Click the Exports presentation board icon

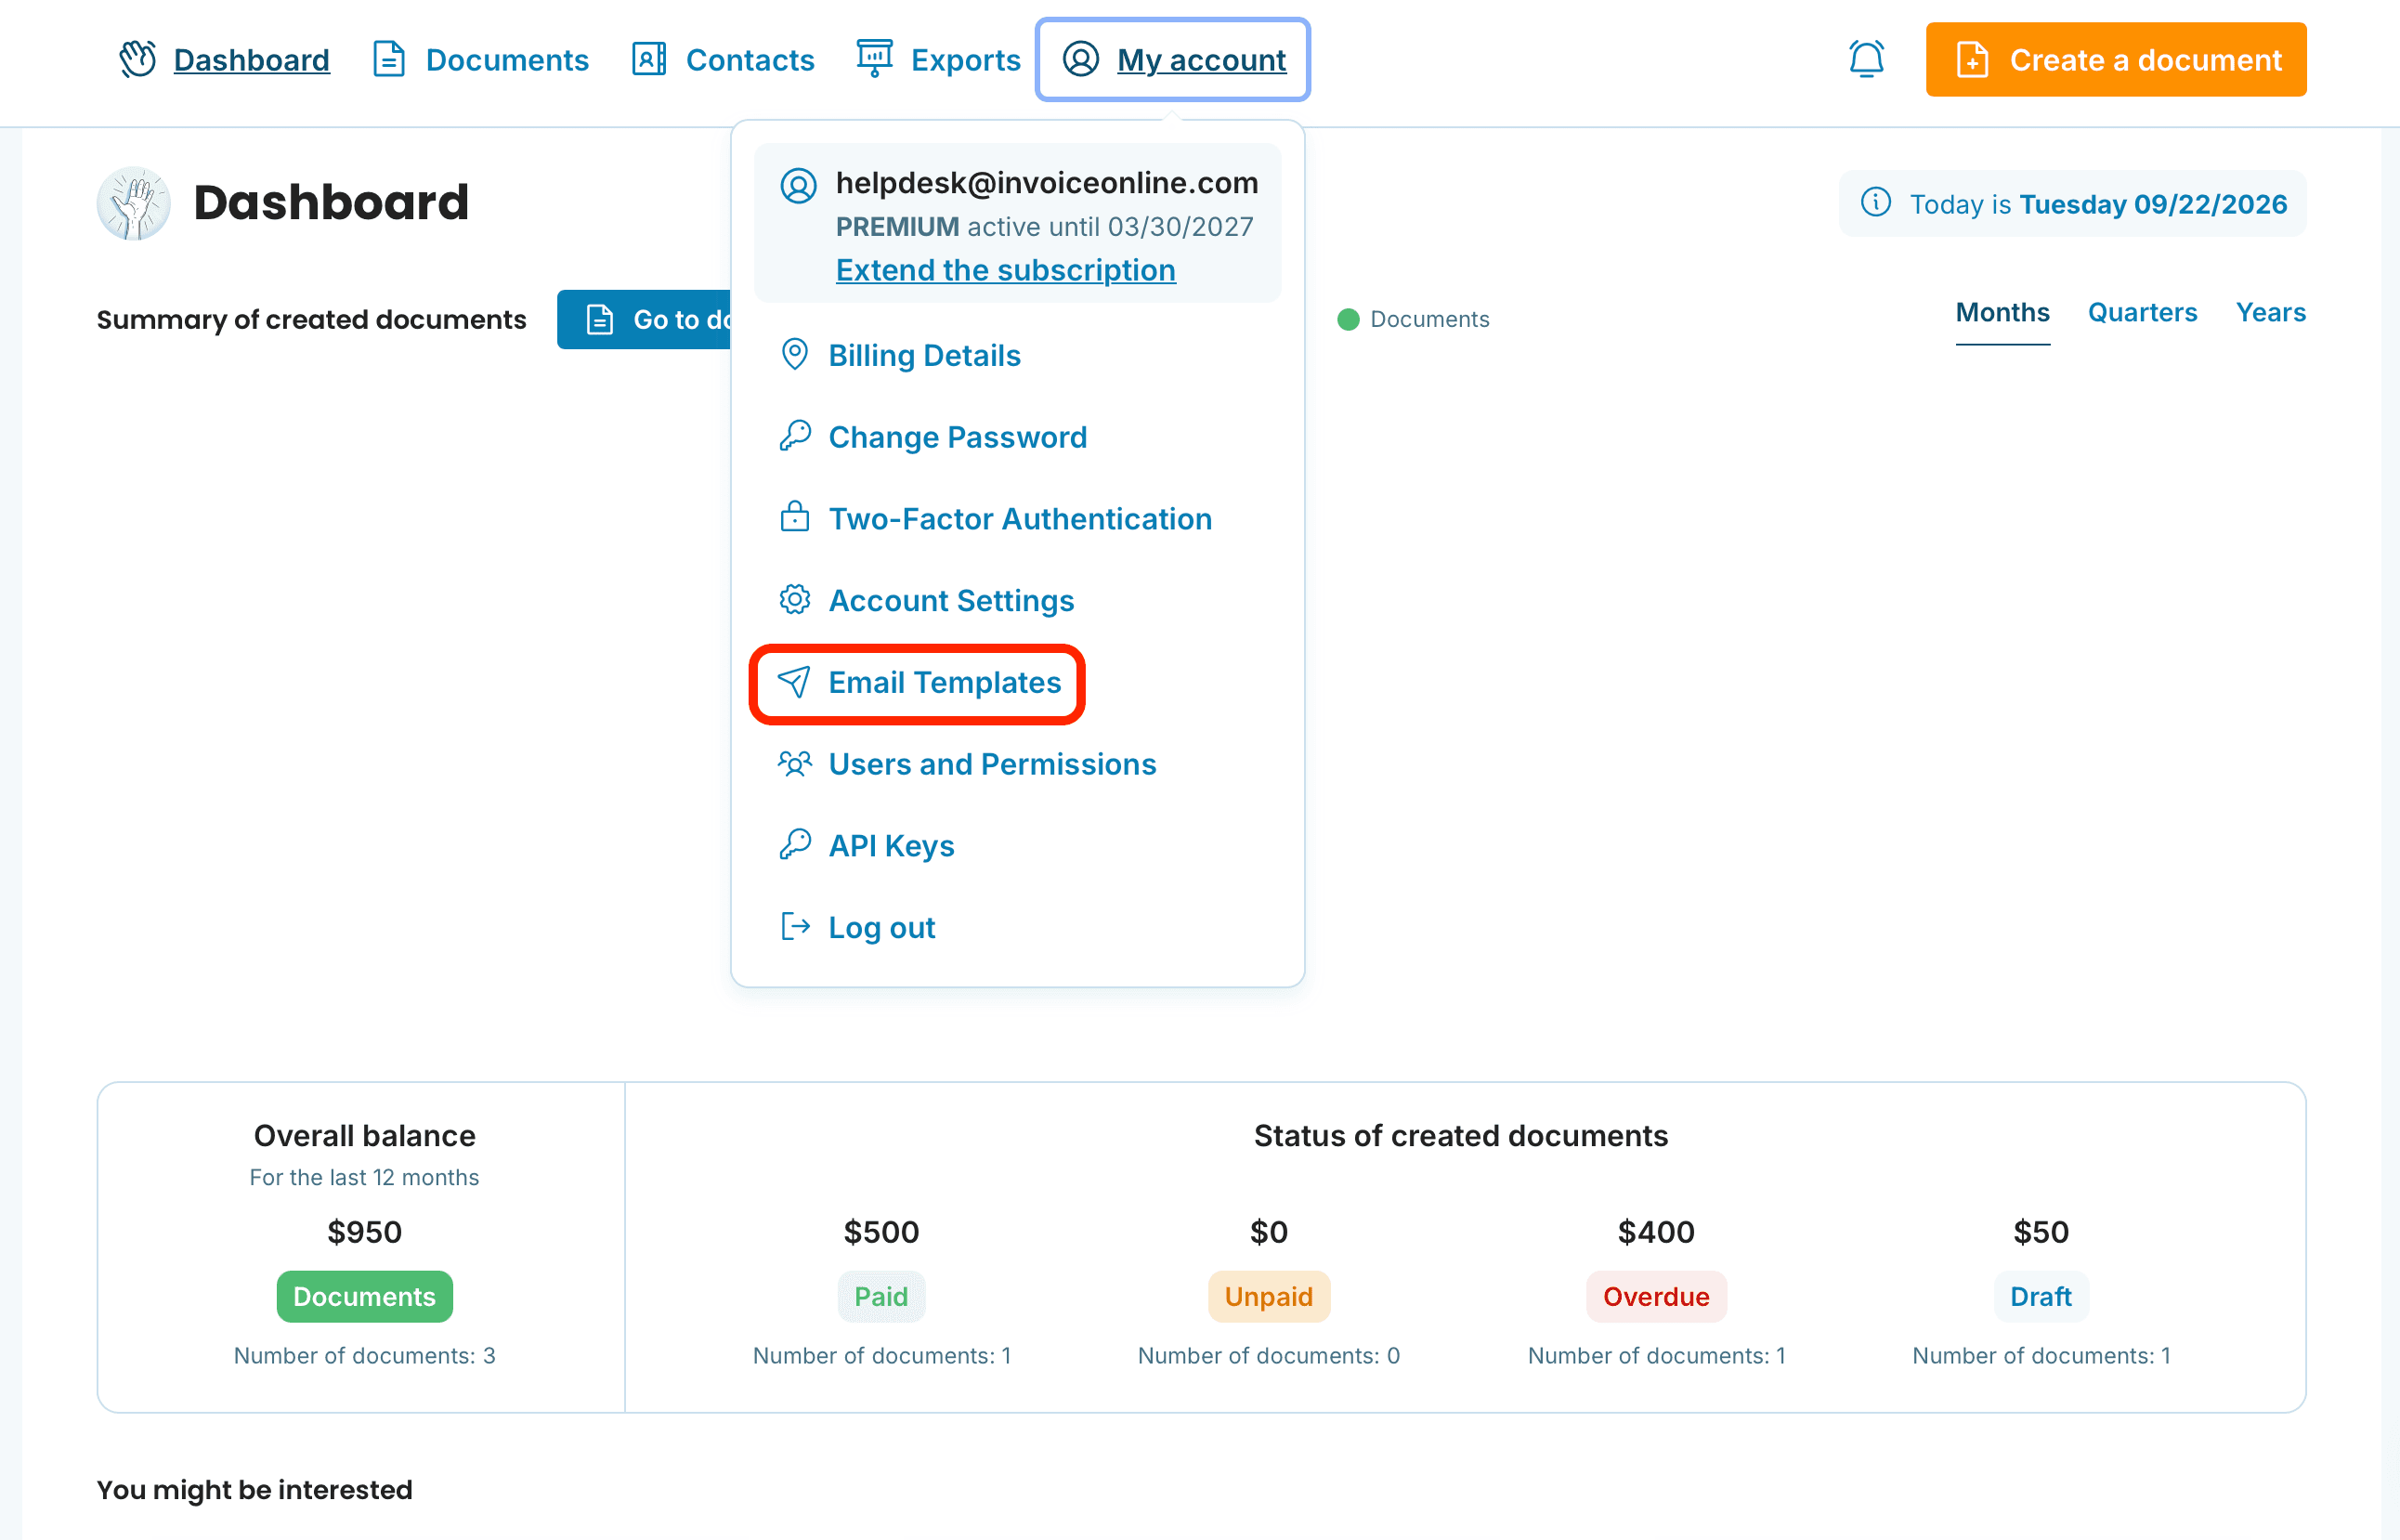click(x=874, y=59)
